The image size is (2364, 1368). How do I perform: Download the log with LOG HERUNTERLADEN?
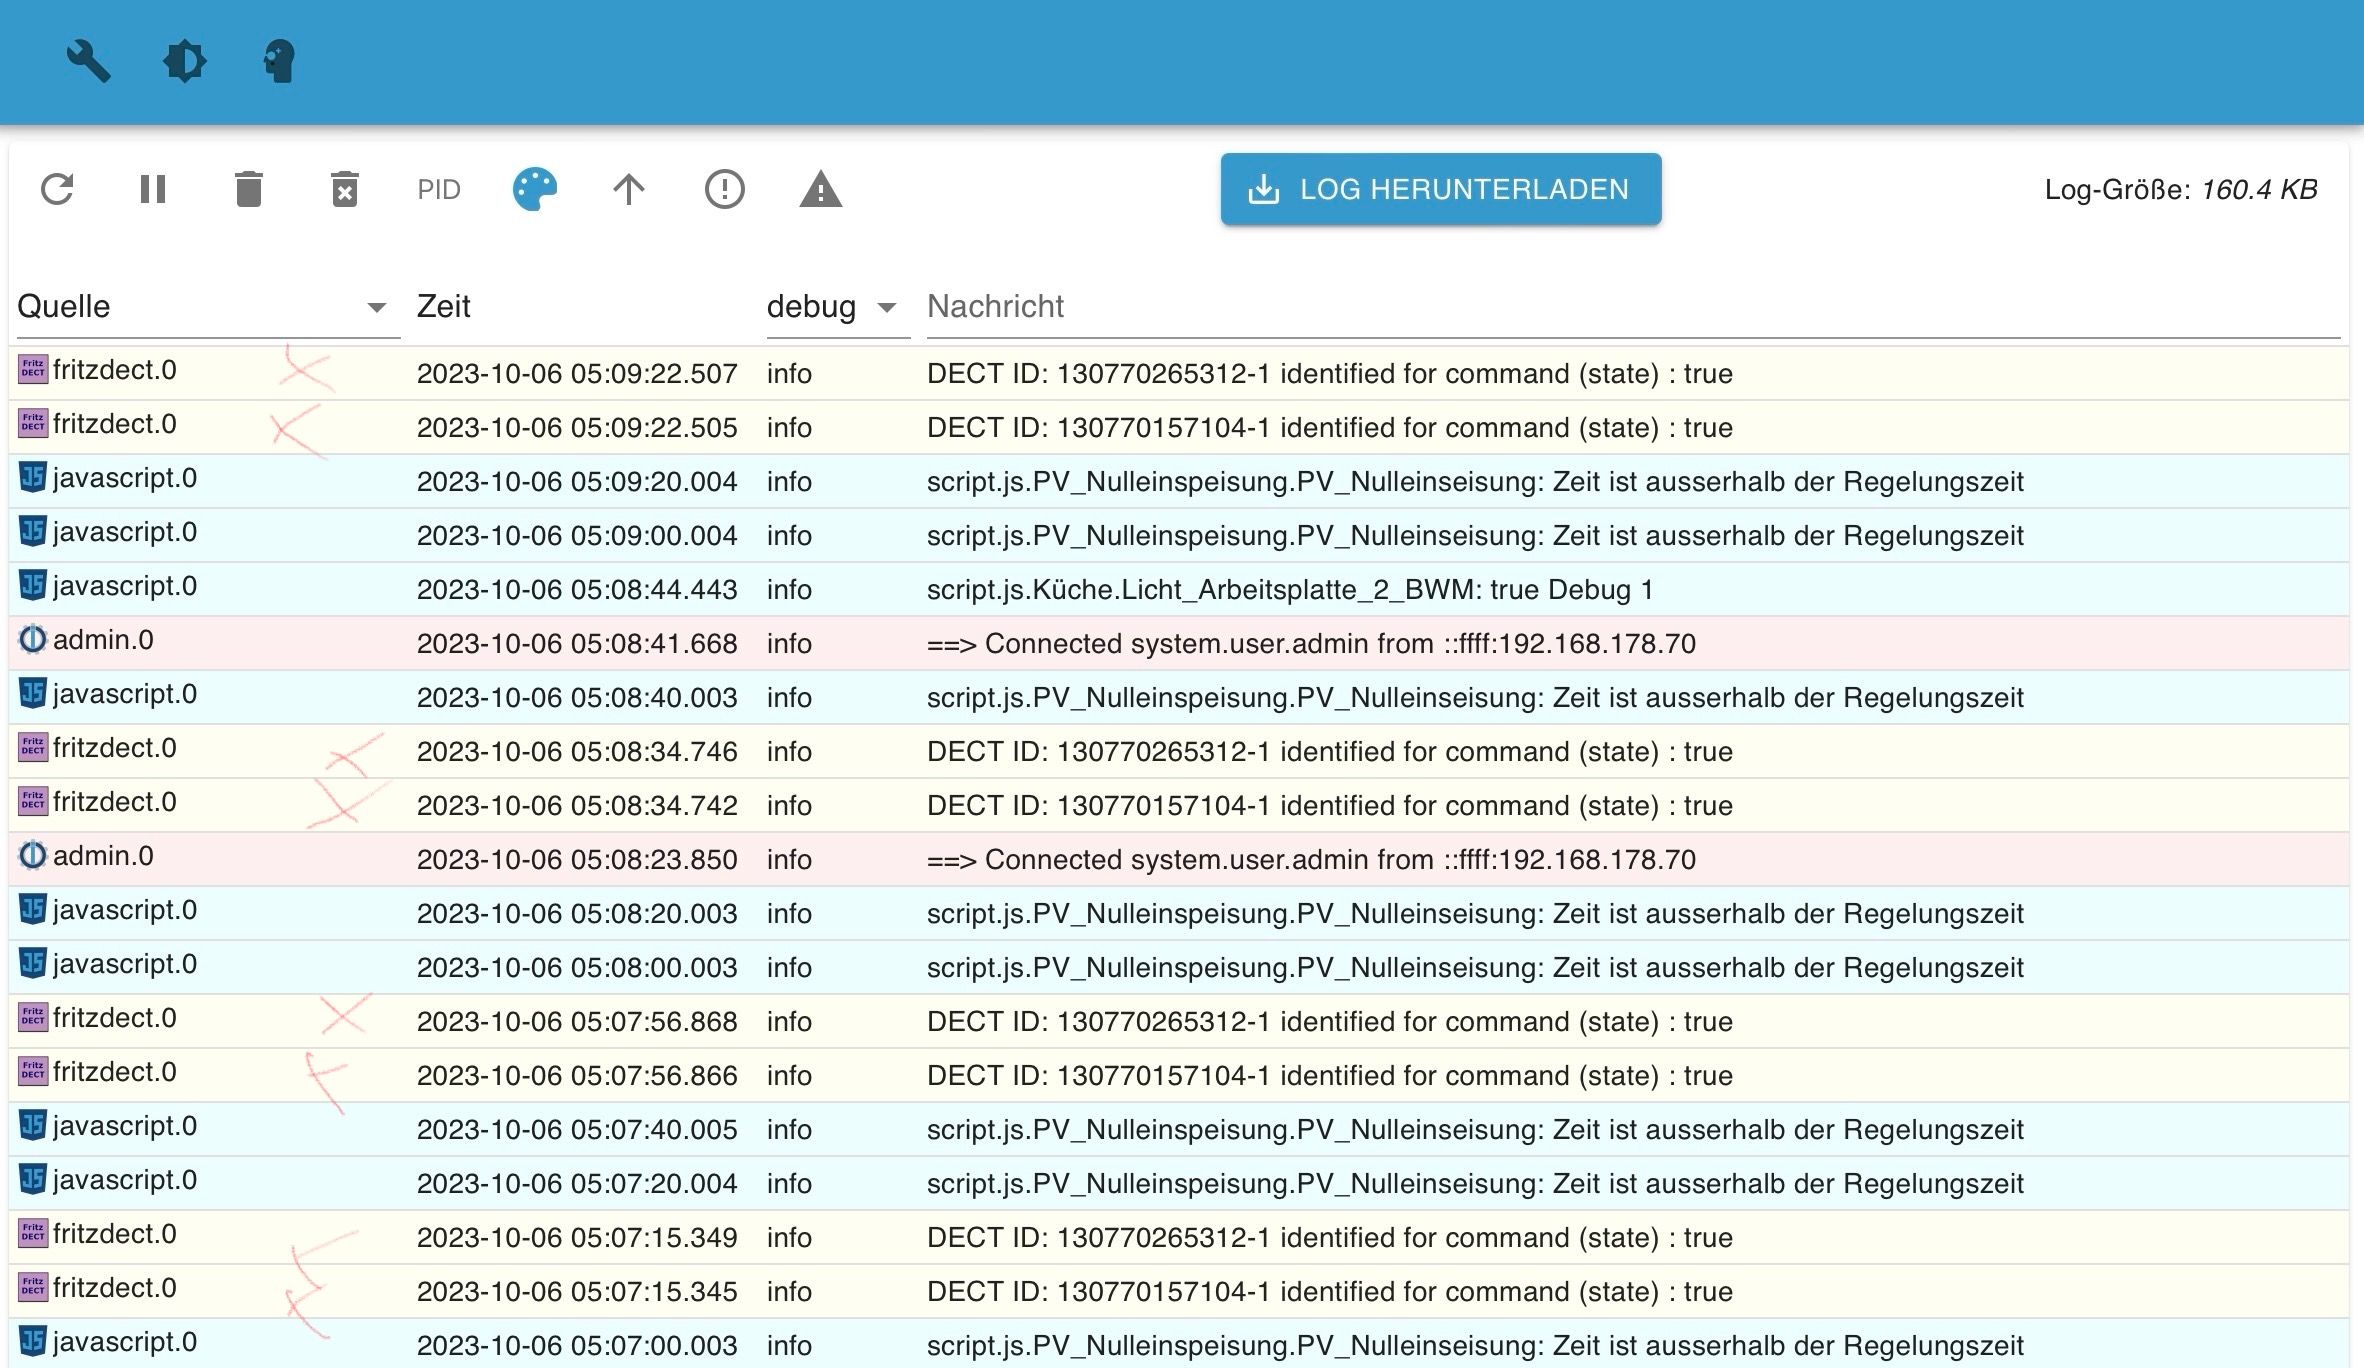[1440, 189]
